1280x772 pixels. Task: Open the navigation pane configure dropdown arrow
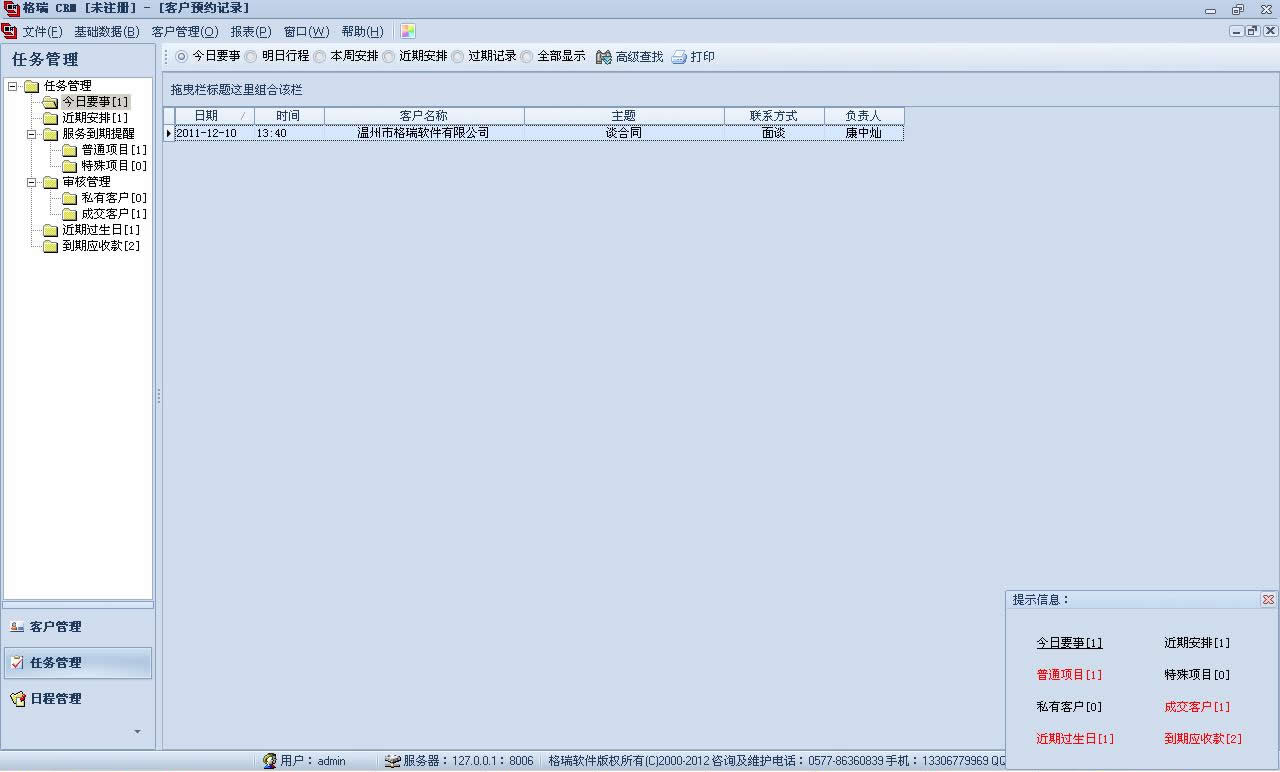[x=138, y=732]
